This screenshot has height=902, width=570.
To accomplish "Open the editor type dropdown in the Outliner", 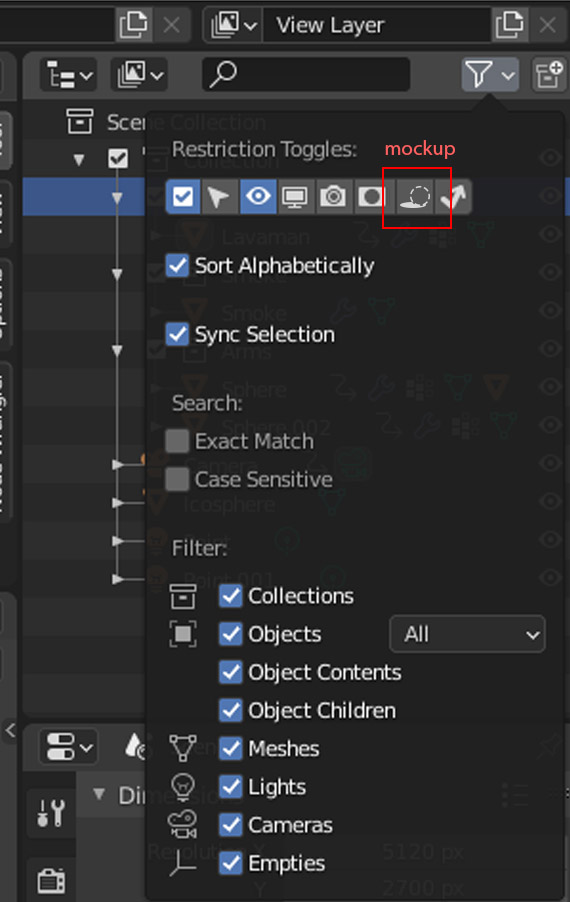I will pyautogui.click(x=67, y=75).
